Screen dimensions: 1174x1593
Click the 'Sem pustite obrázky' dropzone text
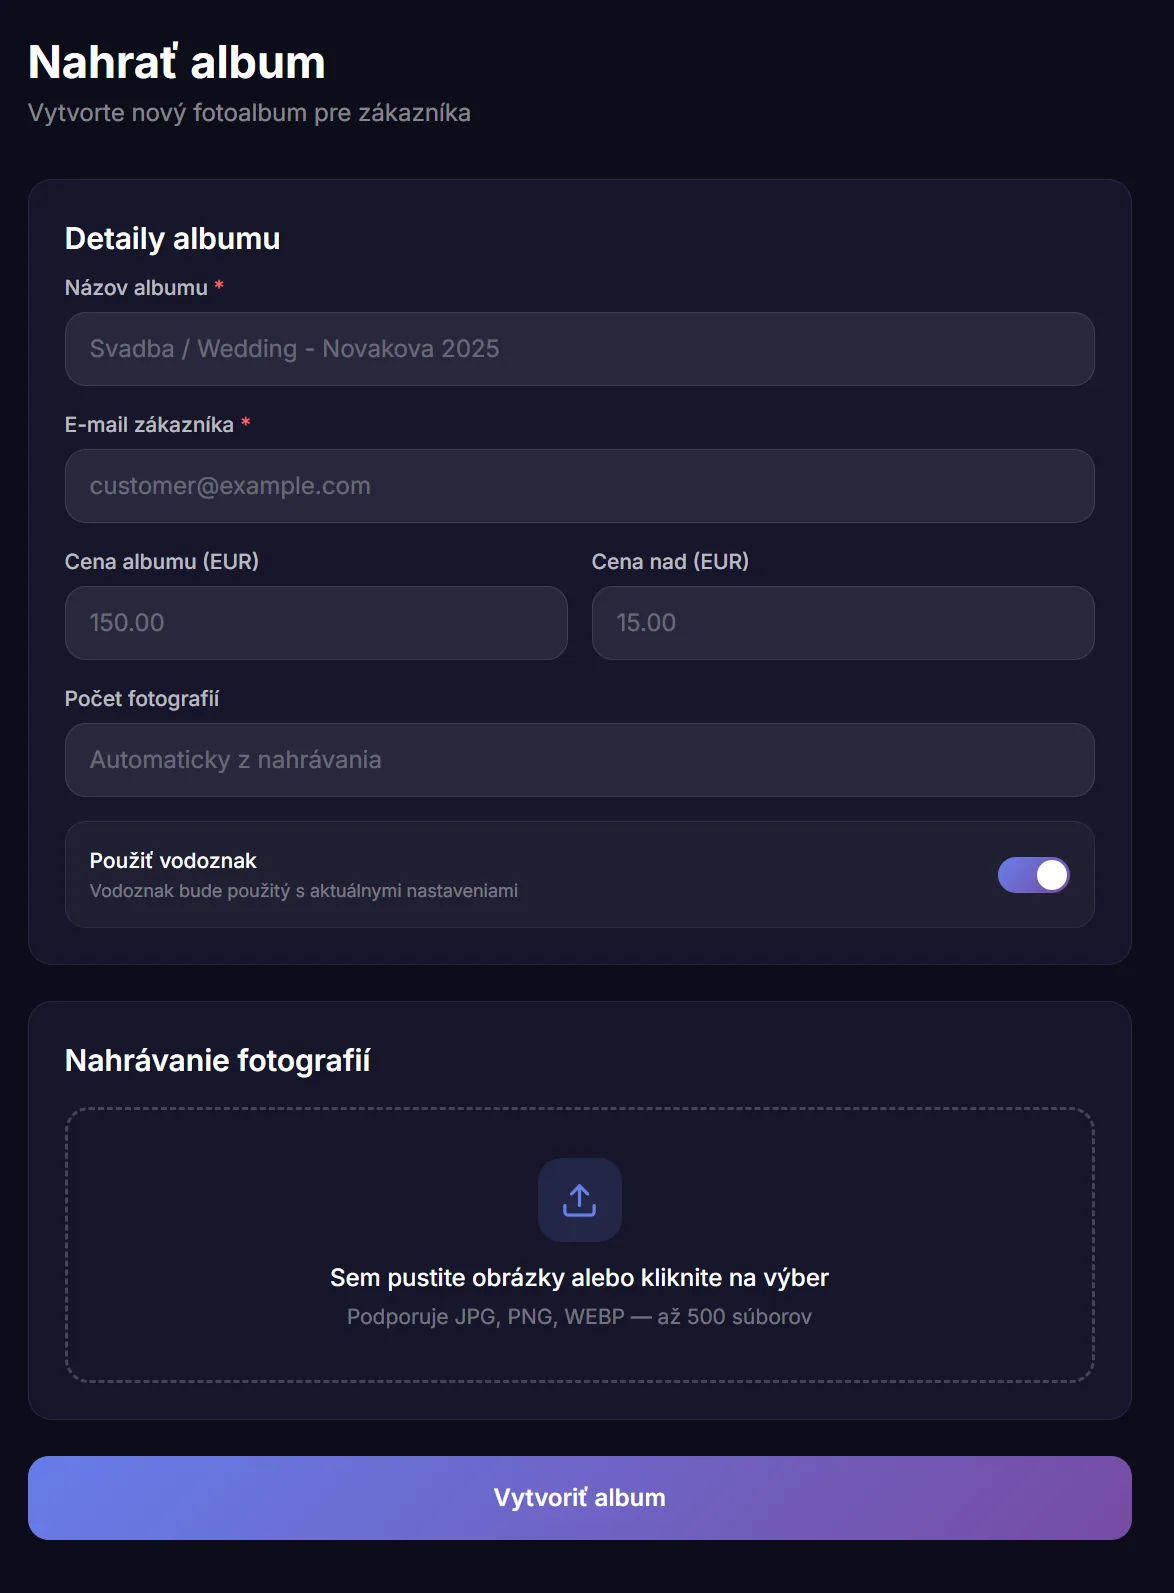(x=579, y=1278)
